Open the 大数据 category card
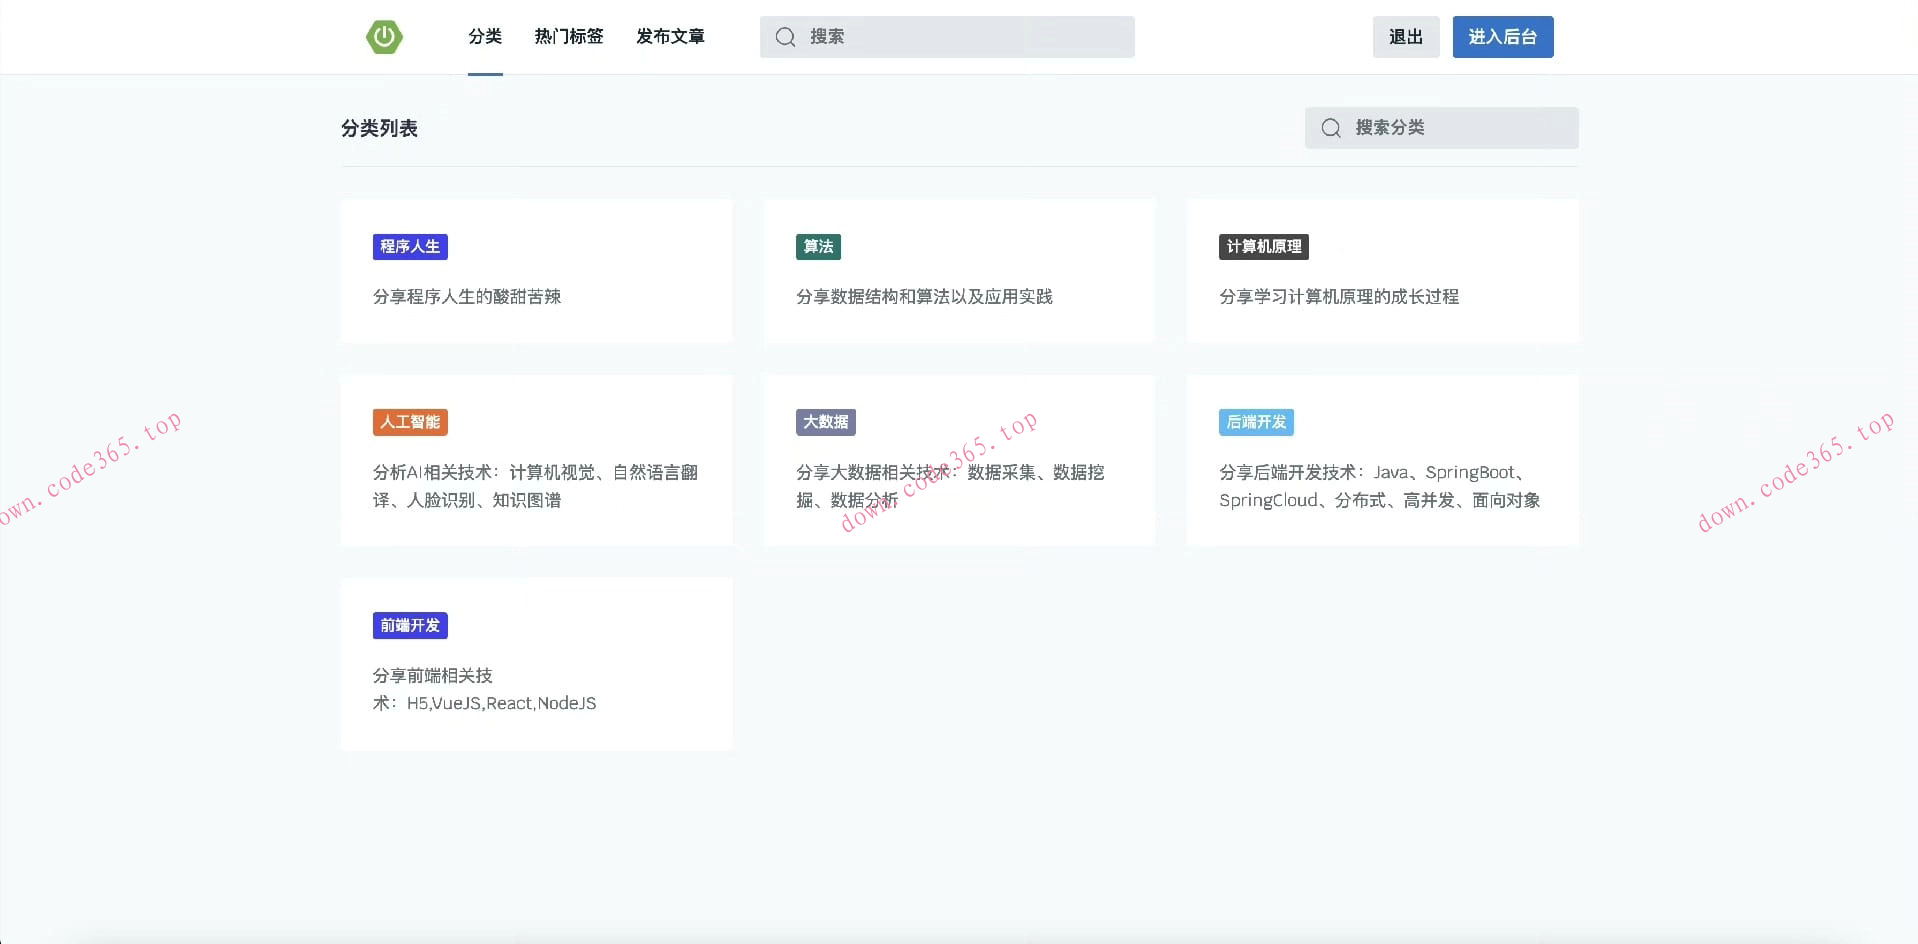Screen dimensions: 1918x944 (958, 460)
